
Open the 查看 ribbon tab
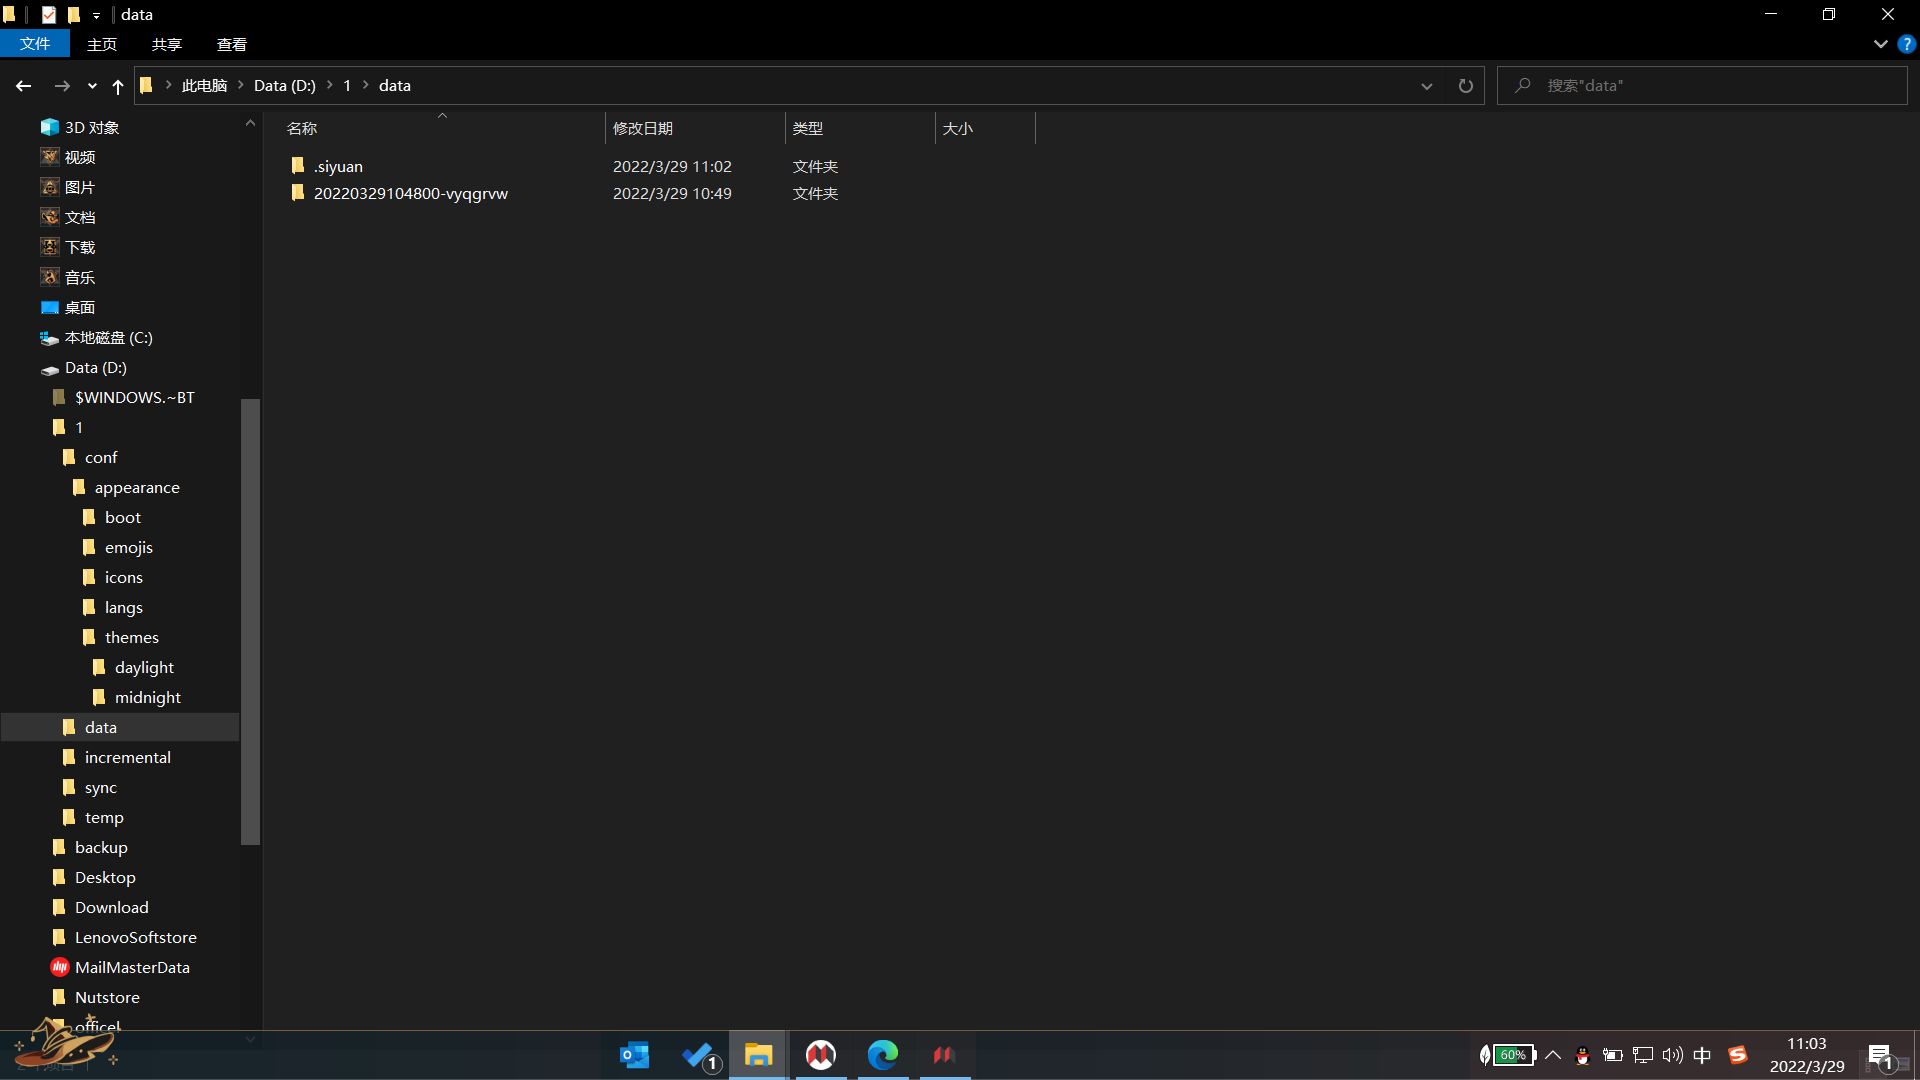pos(231,44)
